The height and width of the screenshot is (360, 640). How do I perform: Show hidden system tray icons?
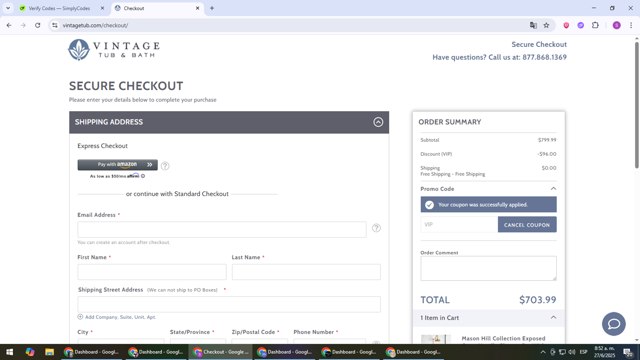[x=543, y=352]
